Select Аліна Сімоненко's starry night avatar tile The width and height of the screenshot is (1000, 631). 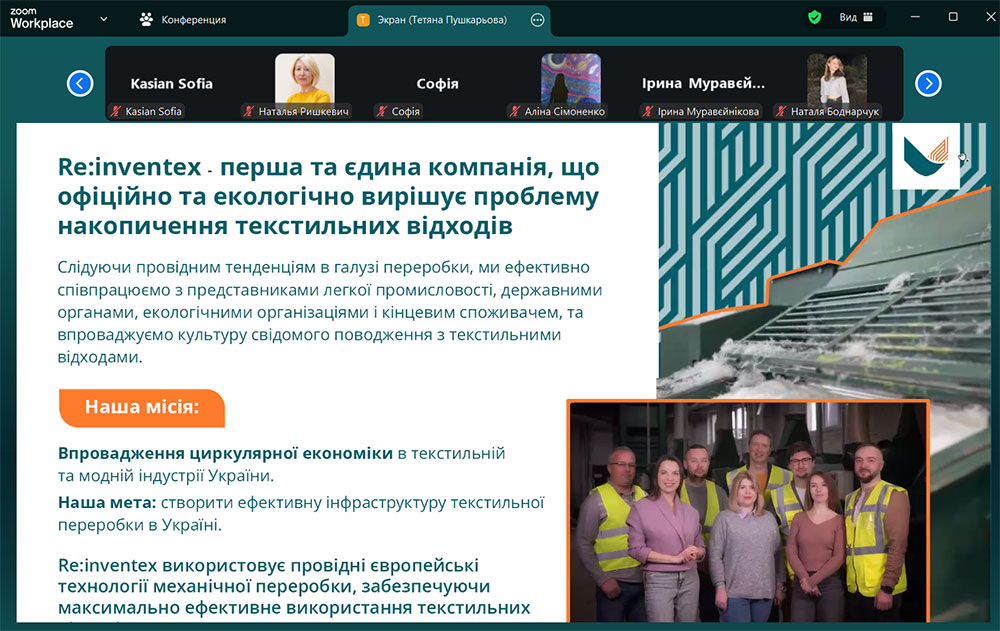click(x=570, y=78)
